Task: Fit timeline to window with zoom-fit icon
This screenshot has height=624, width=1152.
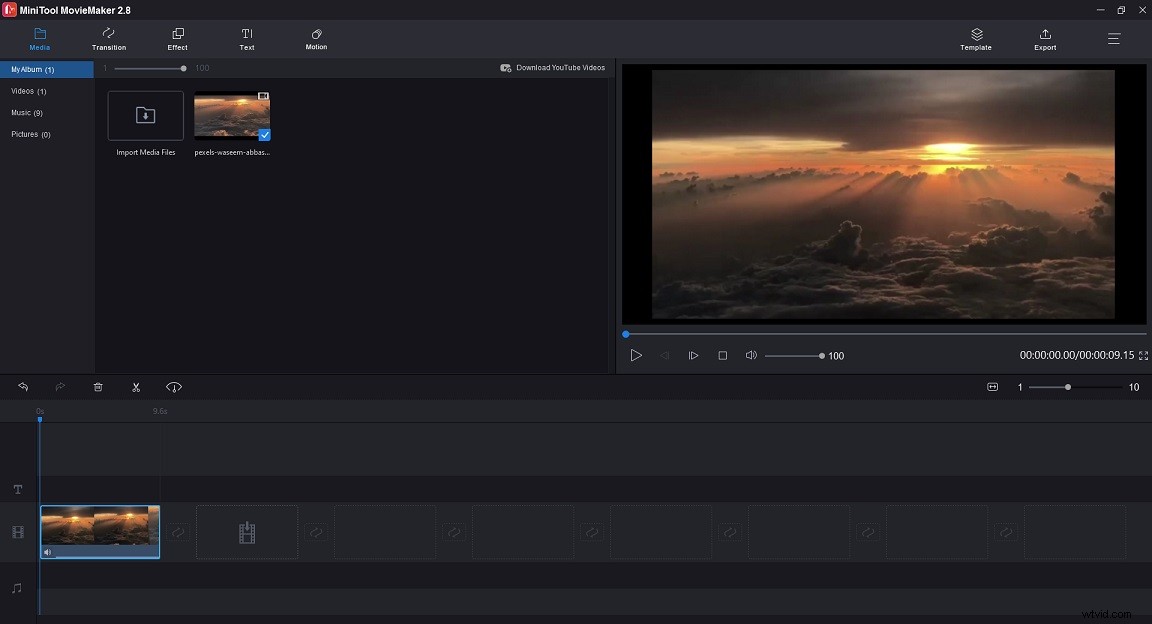Action: click(992, 387)
